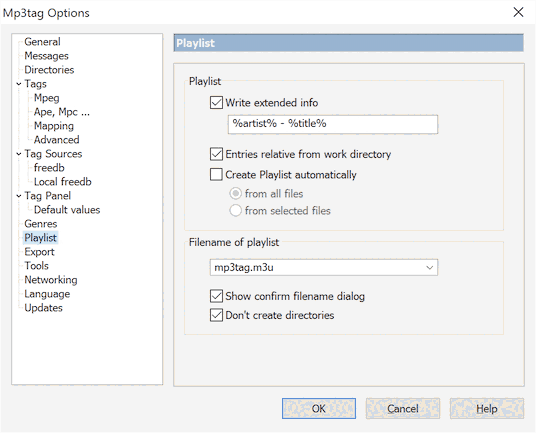Image resolution: width=536 pixels, height=433 pixels.
Task: Open the Language options page
Action: pos(47,294)
